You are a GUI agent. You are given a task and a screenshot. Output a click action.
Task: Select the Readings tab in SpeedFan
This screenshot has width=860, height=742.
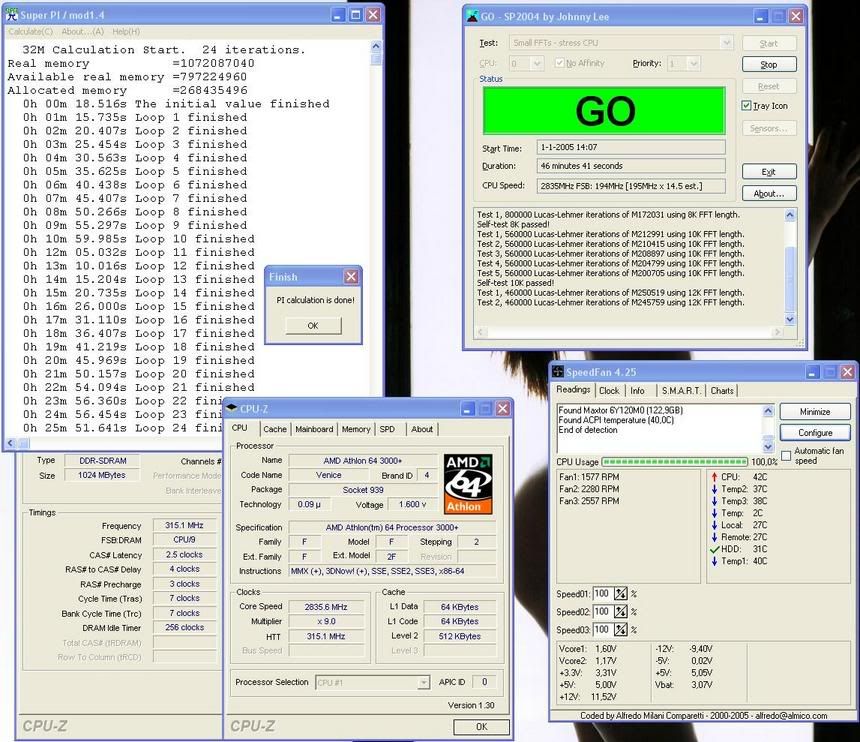(573, 389)
